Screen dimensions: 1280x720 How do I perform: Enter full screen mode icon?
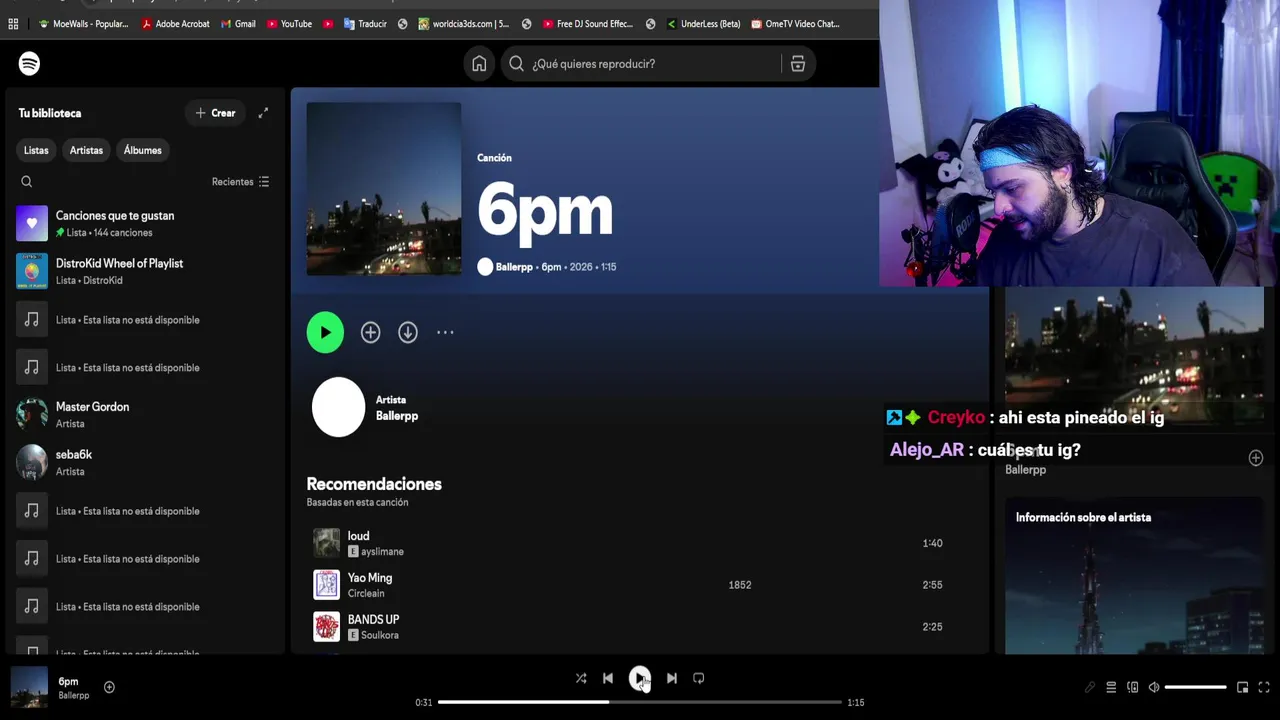(1264, 687)
